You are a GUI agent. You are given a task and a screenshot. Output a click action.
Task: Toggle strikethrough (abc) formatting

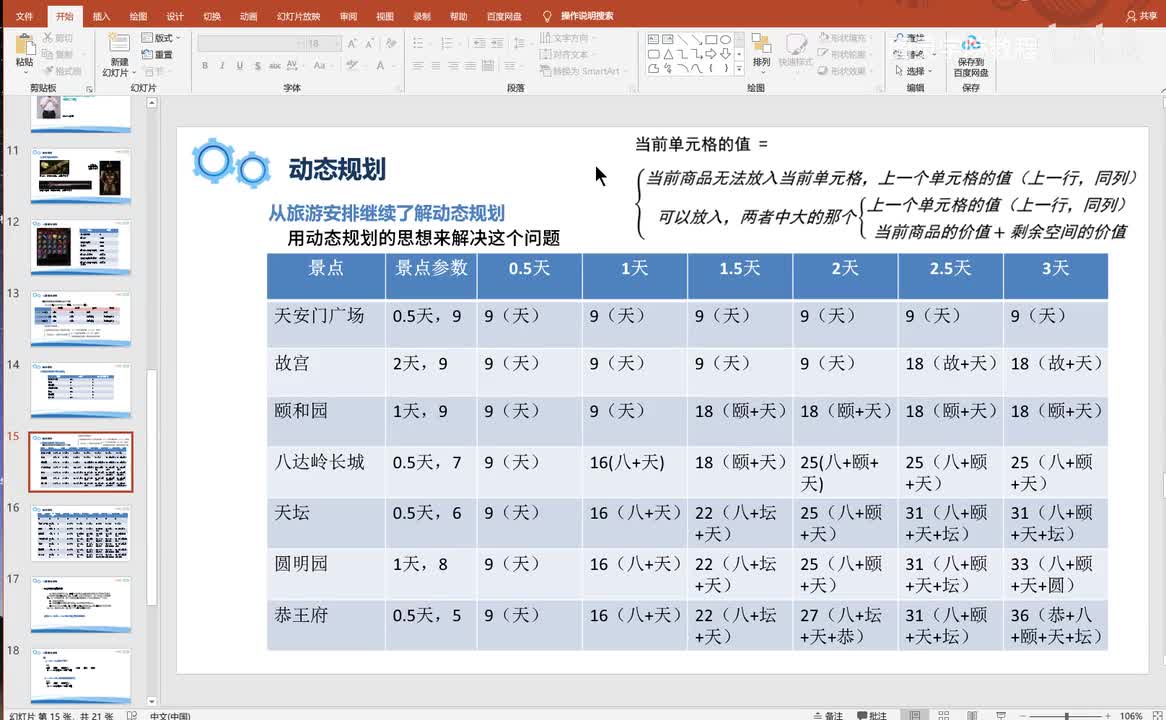coord(274,65)
